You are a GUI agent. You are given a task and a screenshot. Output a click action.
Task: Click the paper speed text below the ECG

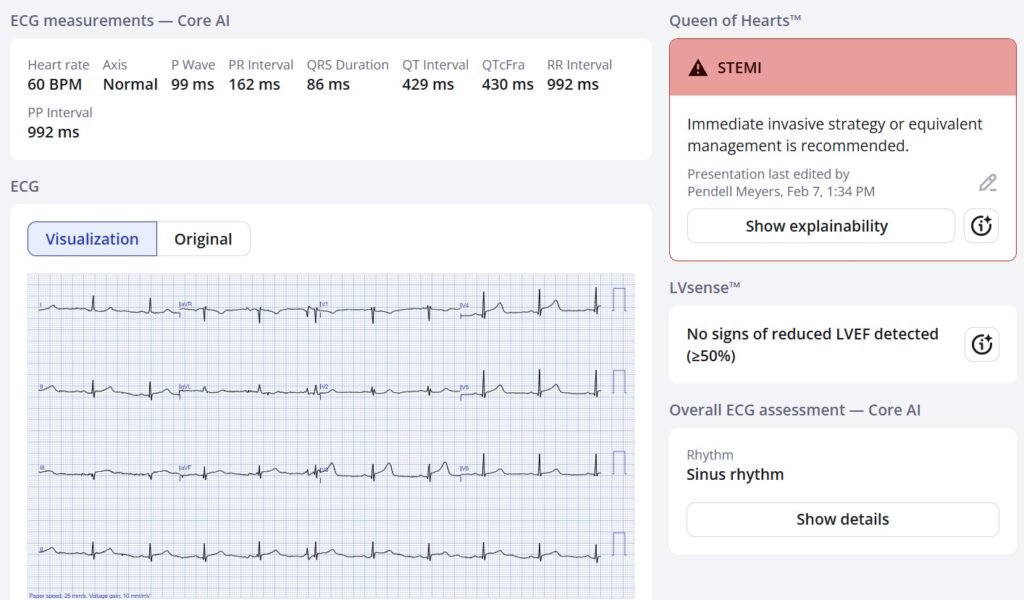[x=92, y=594]
